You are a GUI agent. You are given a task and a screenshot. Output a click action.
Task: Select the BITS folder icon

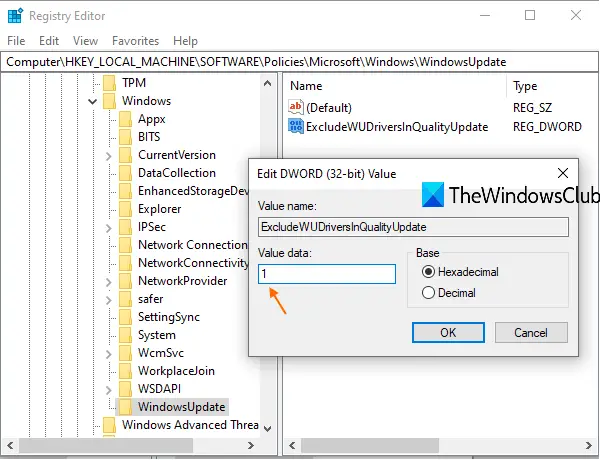pos(126,137)
